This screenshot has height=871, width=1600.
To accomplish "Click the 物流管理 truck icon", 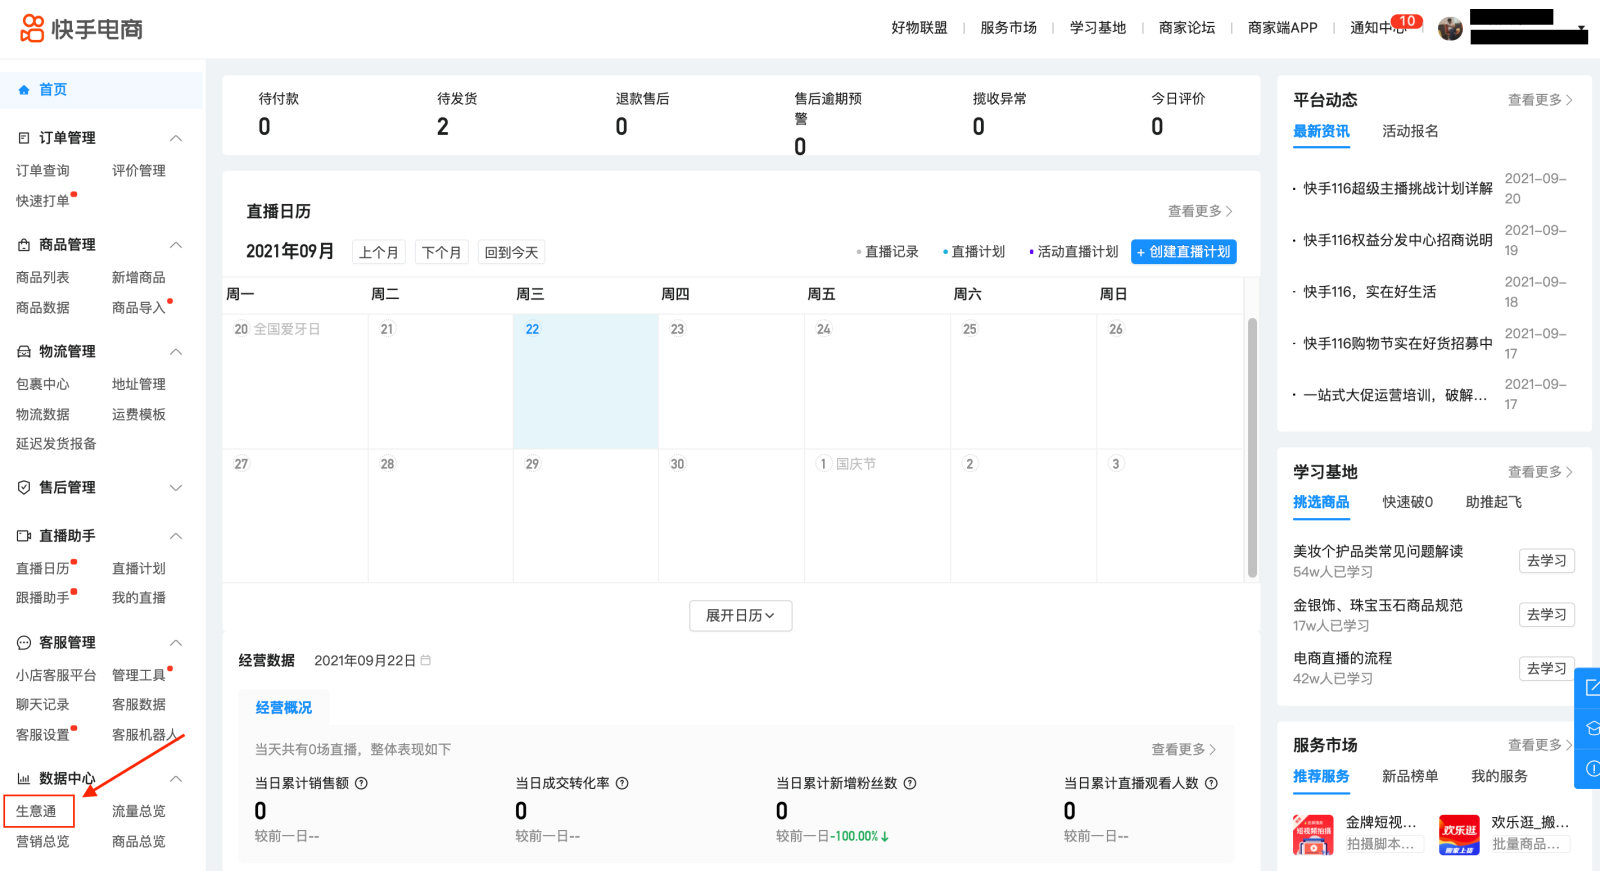I will pyautogui.click(x=24, y=352).
